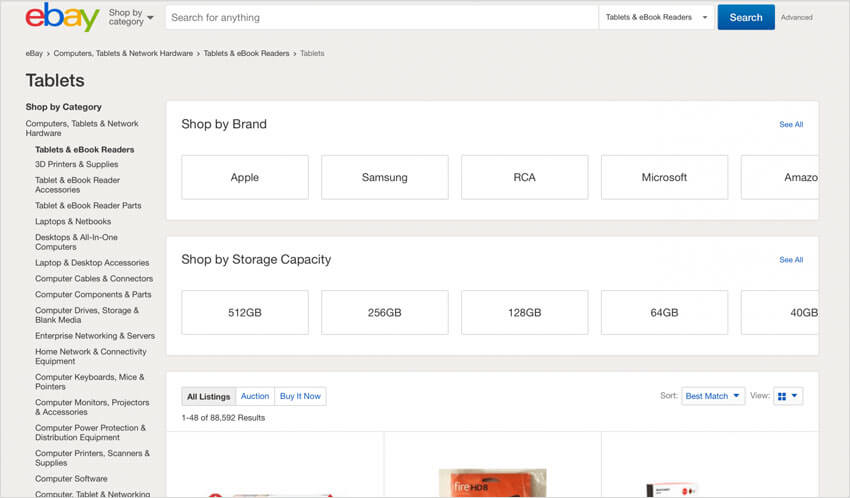850x498 pixels.
Task: Open Computer Components & Parts category
Action: click(93, 294)
